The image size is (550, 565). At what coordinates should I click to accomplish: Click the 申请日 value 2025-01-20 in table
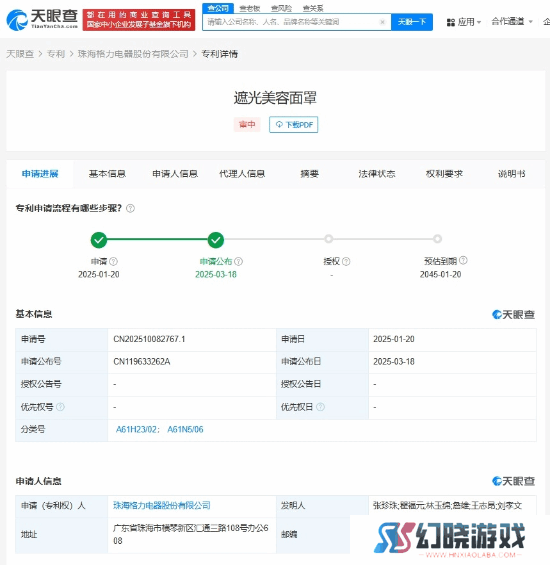coord(394,339)
